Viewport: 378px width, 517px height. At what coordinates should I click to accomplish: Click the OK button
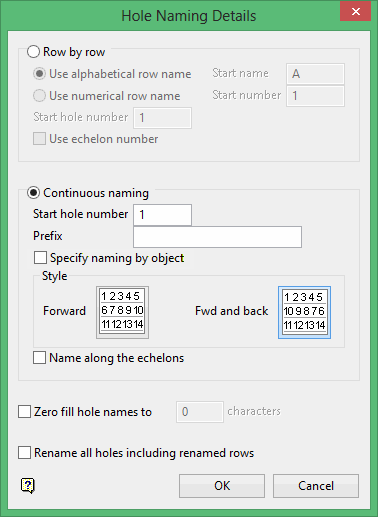(222, 486)
